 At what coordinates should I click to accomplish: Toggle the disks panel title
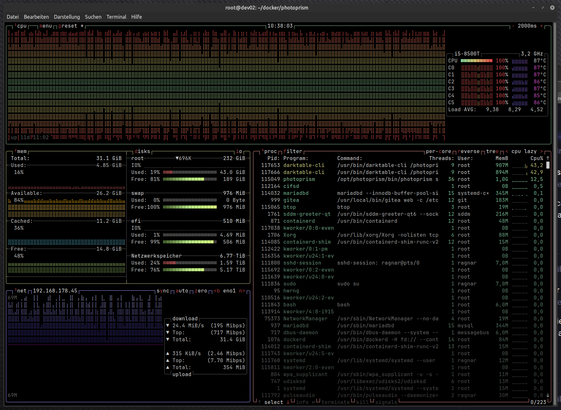pyautogui.click(x=142, y=151)
